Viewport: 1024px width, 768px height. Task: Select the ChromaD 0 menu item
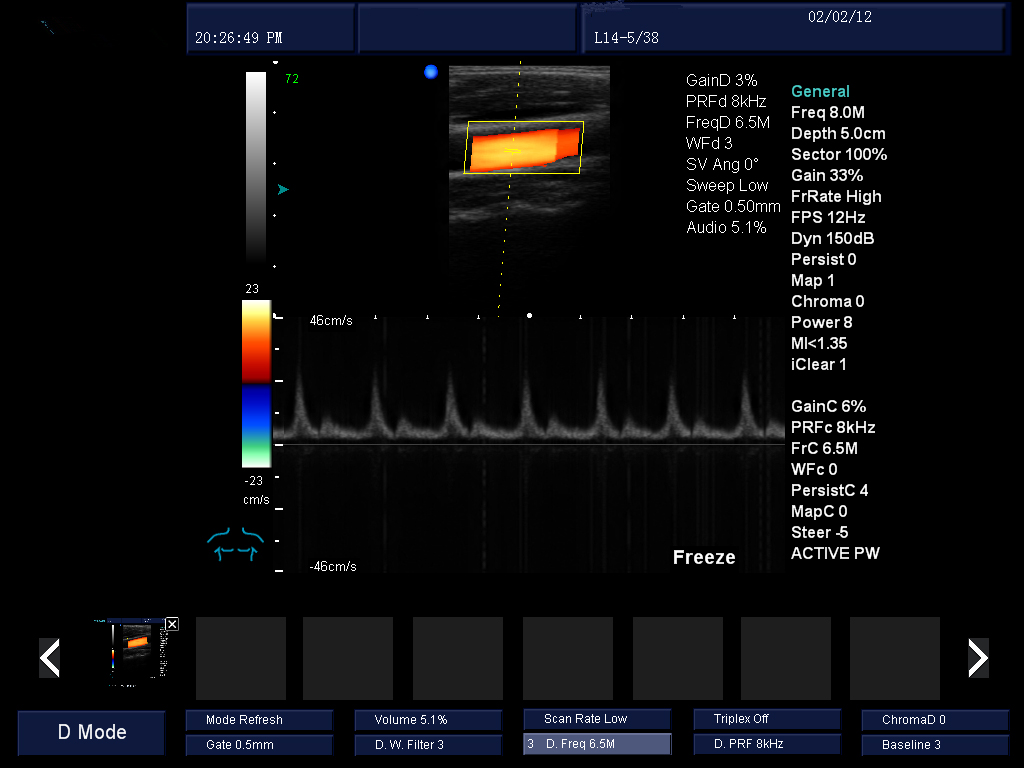(x=935, y=720)
